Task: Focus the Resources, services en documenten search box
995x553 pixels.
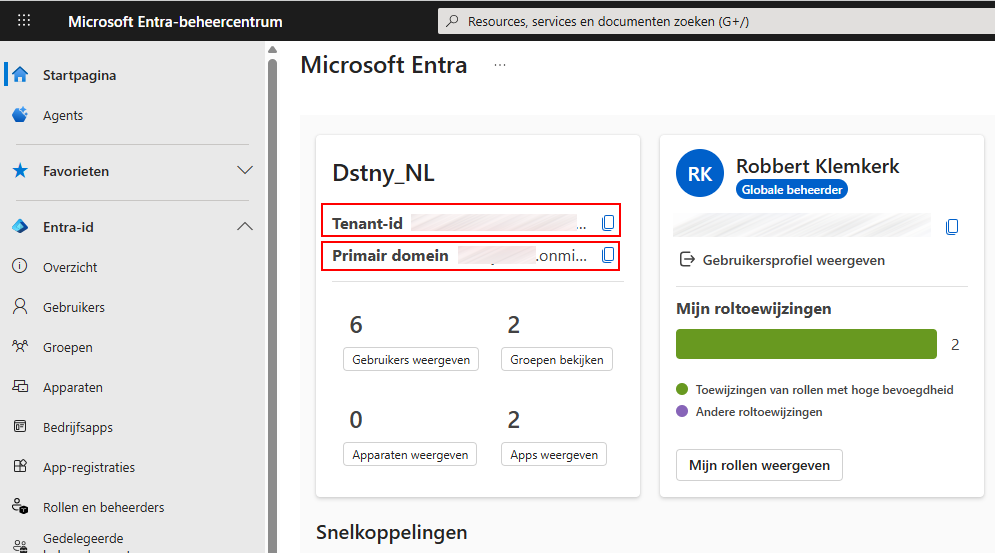Action: point(716,21)
